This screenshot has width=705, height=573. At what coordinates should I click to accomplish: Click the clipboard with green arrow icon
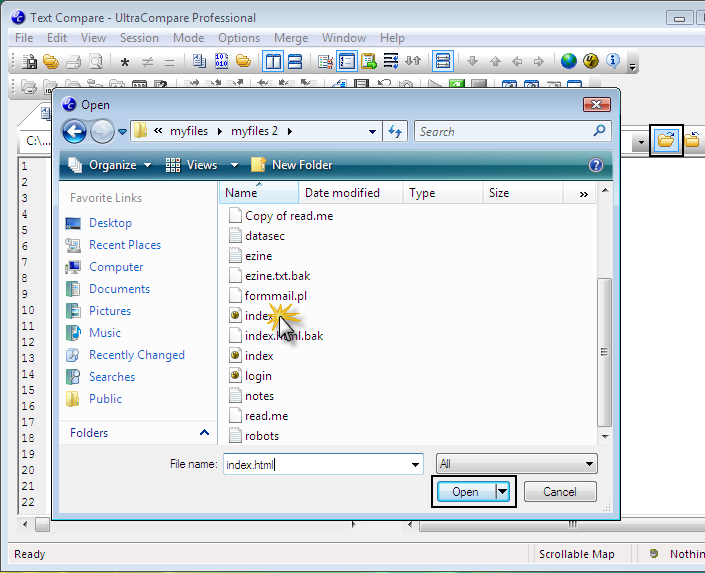coord(369,61)
